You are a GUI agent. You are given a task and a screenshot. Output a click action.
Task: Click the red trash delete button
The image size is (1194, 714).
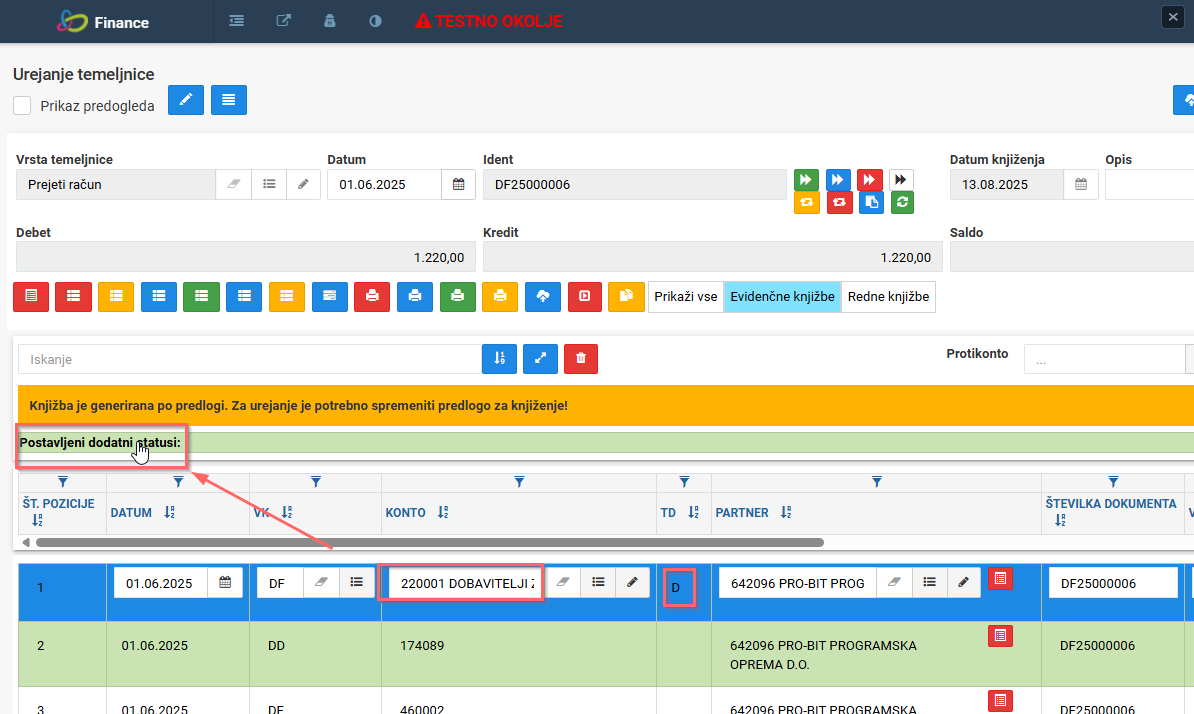pos(581,359)
